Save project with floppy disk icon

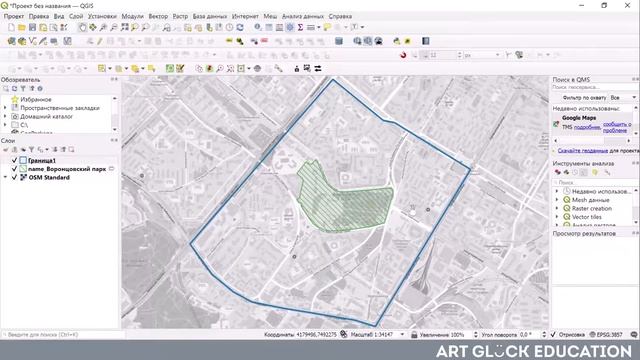pyautogui.click(x=32, y=27)
